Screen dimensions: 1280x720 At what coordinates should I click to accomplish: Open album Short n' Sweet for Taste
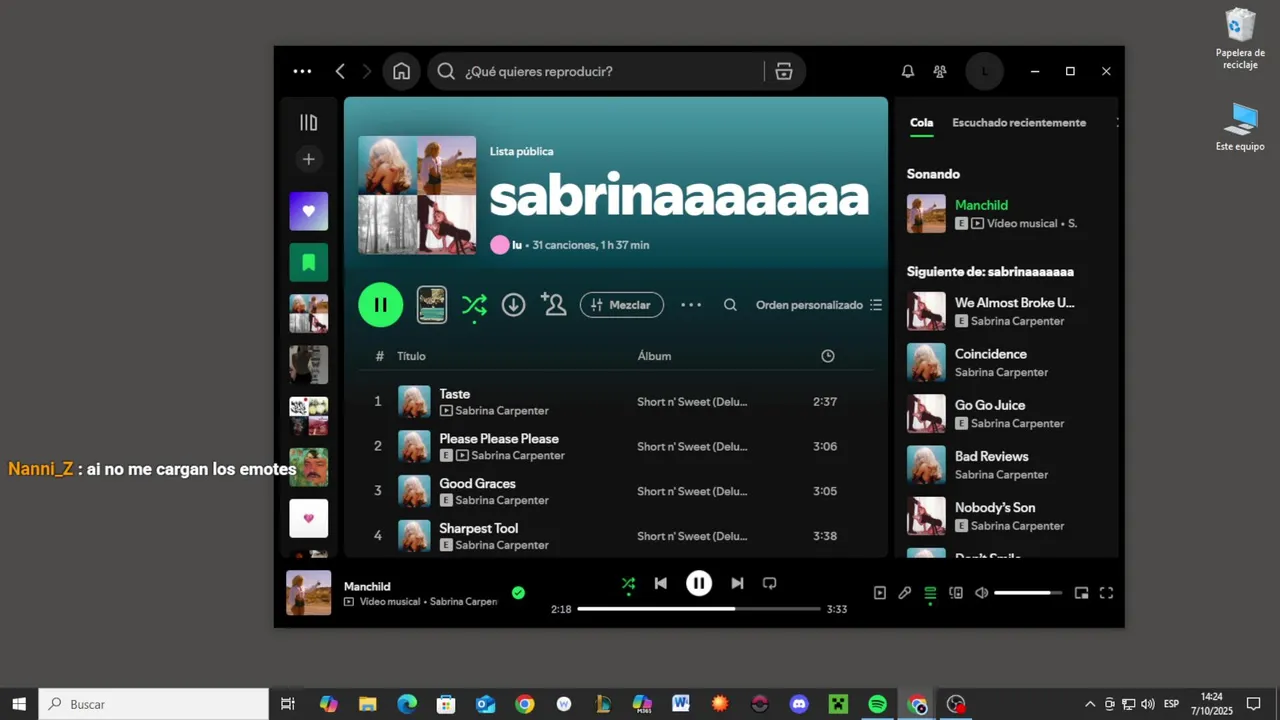coord(692,402)
